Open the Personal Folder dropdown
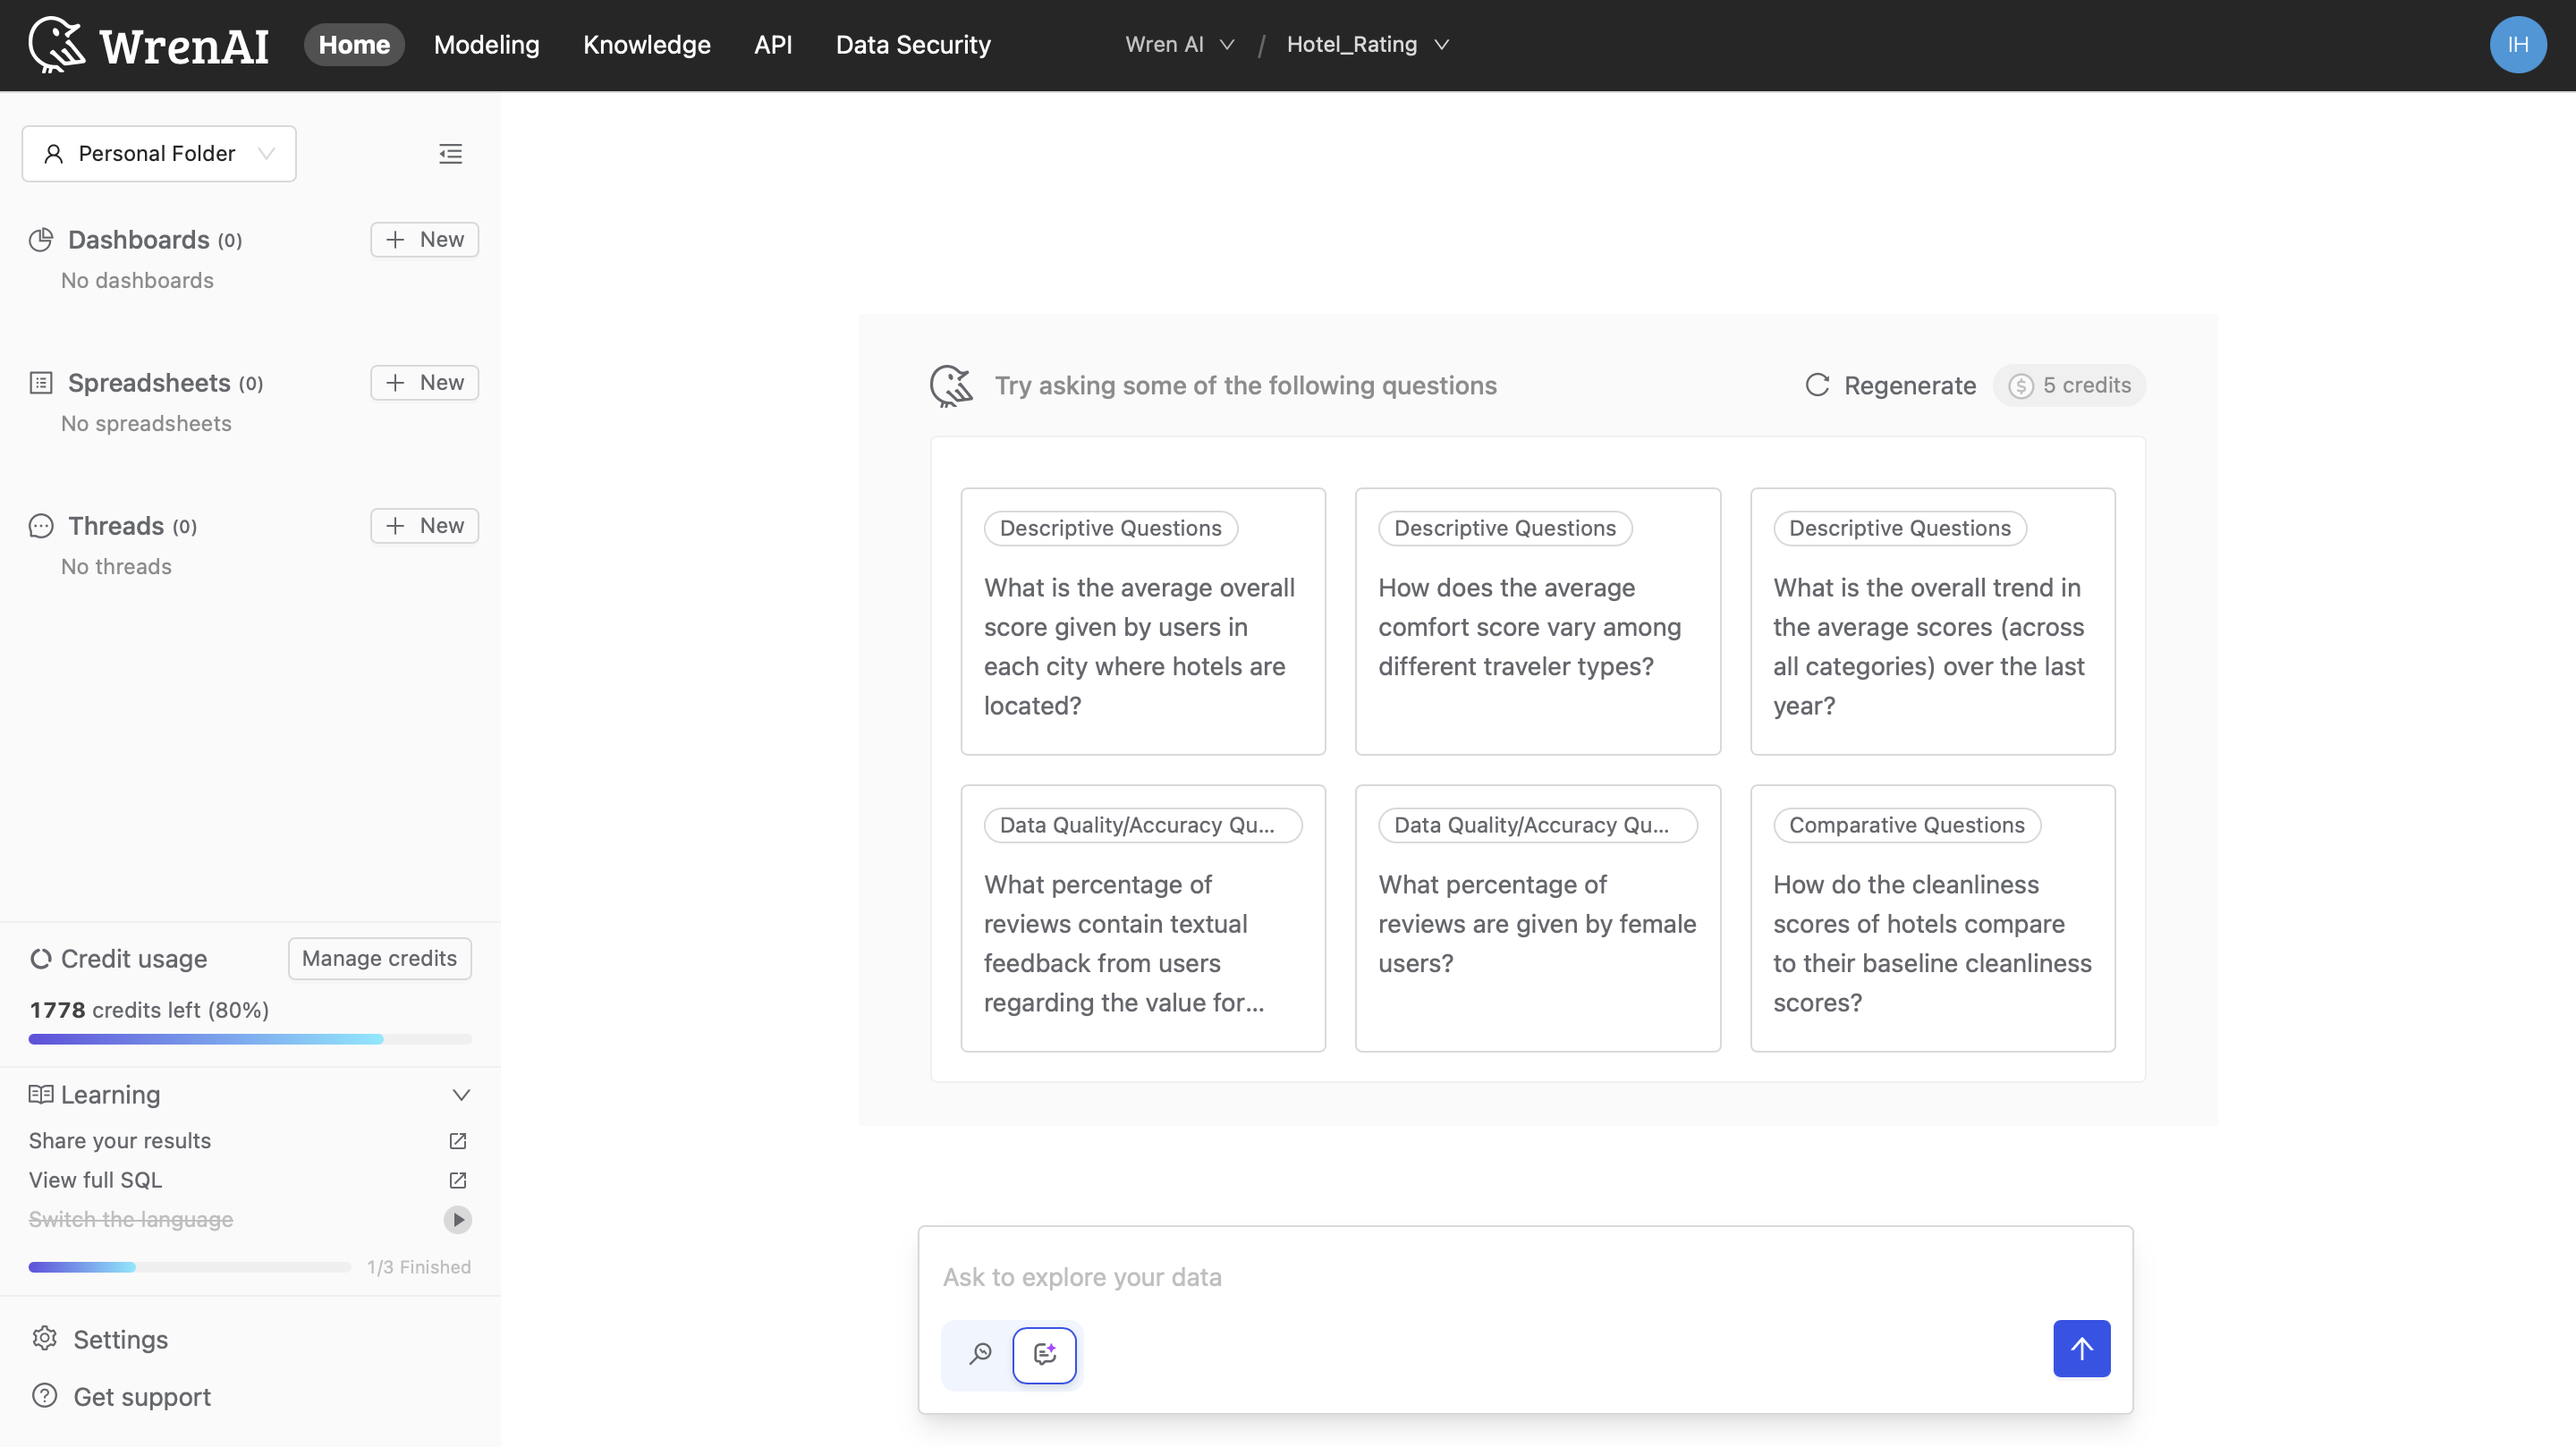 [158, 153]
